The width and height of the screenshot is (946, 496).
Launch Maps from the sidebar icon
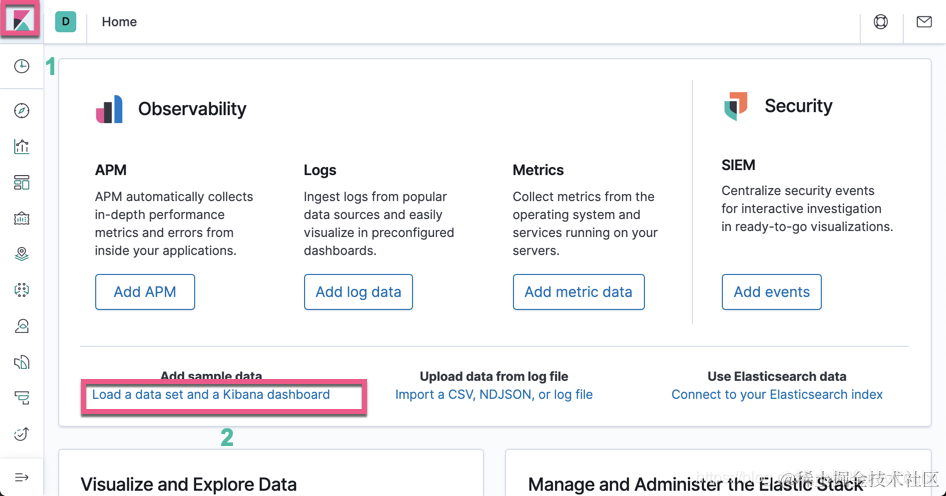[x=21, y=255]
